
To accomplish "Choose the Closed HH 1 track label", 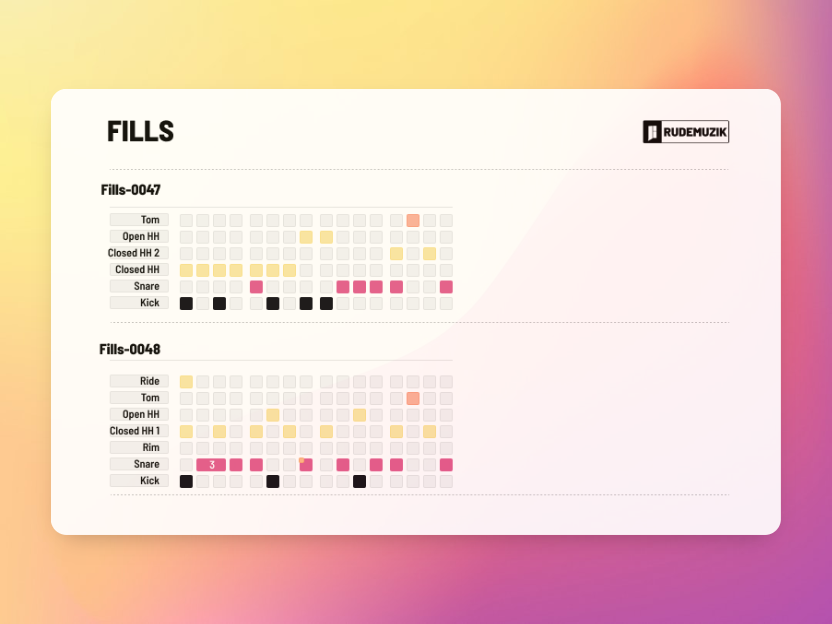I will click(x=140, y=431).
